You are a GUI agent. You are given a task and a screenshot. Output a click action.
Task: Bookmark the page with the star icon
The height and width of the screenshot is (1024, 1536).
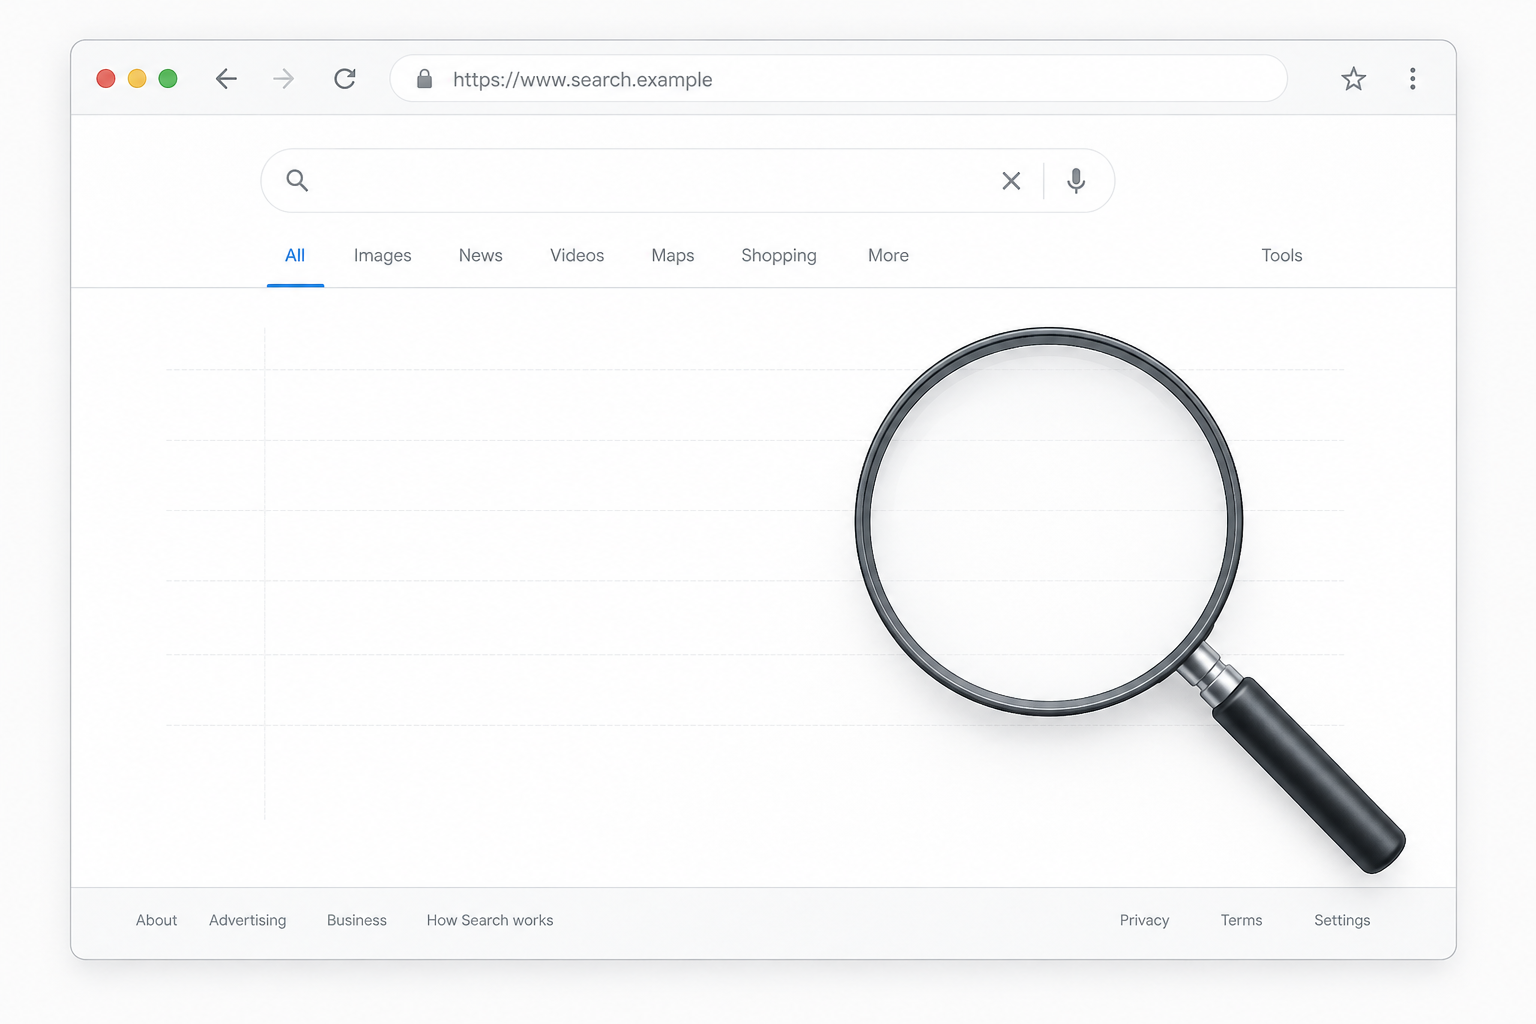pyautogui.click(x=1353, y=79)
